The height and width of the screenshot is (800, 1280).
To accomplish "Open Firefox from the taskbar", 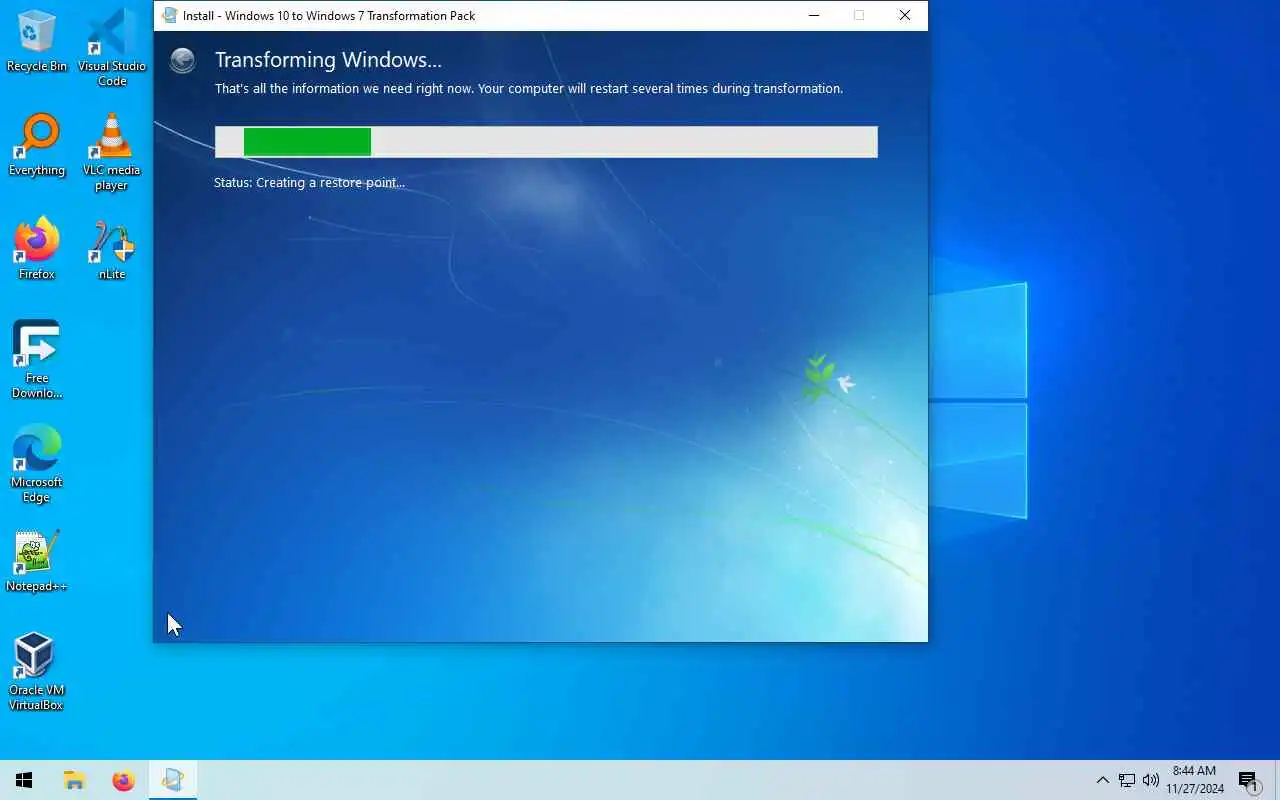I will [x=123, y=780].
